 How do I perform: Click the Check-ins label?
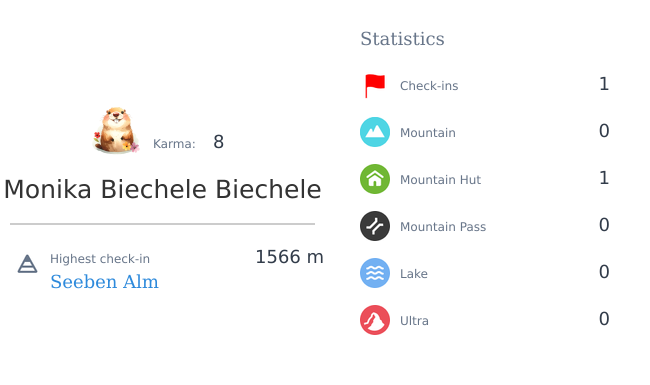pyautogui.click(x=429, y=86)
